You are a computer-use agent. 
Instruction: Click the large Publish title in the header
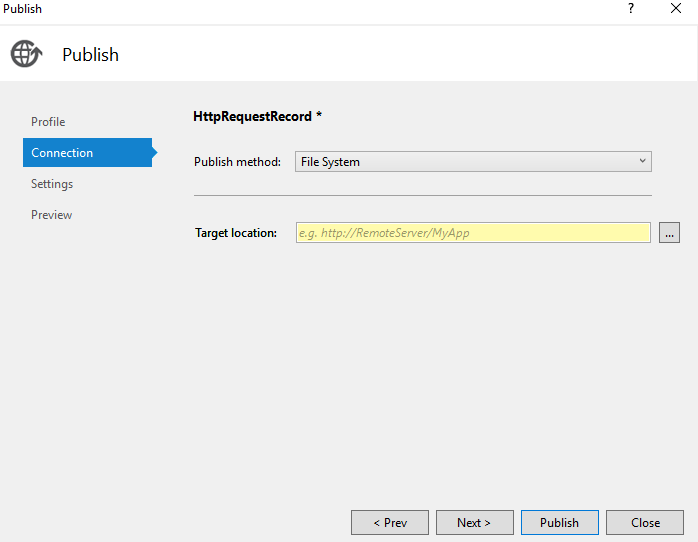pos(90,55)
